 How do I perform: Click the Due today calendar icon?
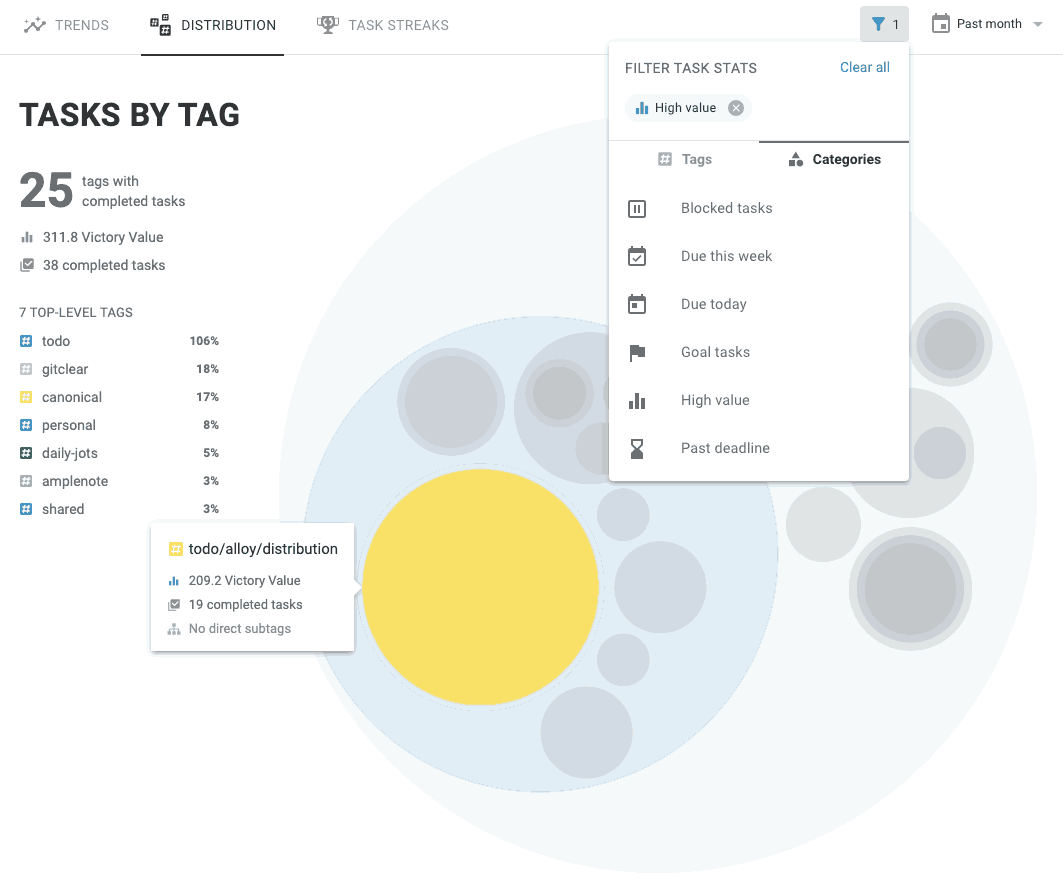637,305
